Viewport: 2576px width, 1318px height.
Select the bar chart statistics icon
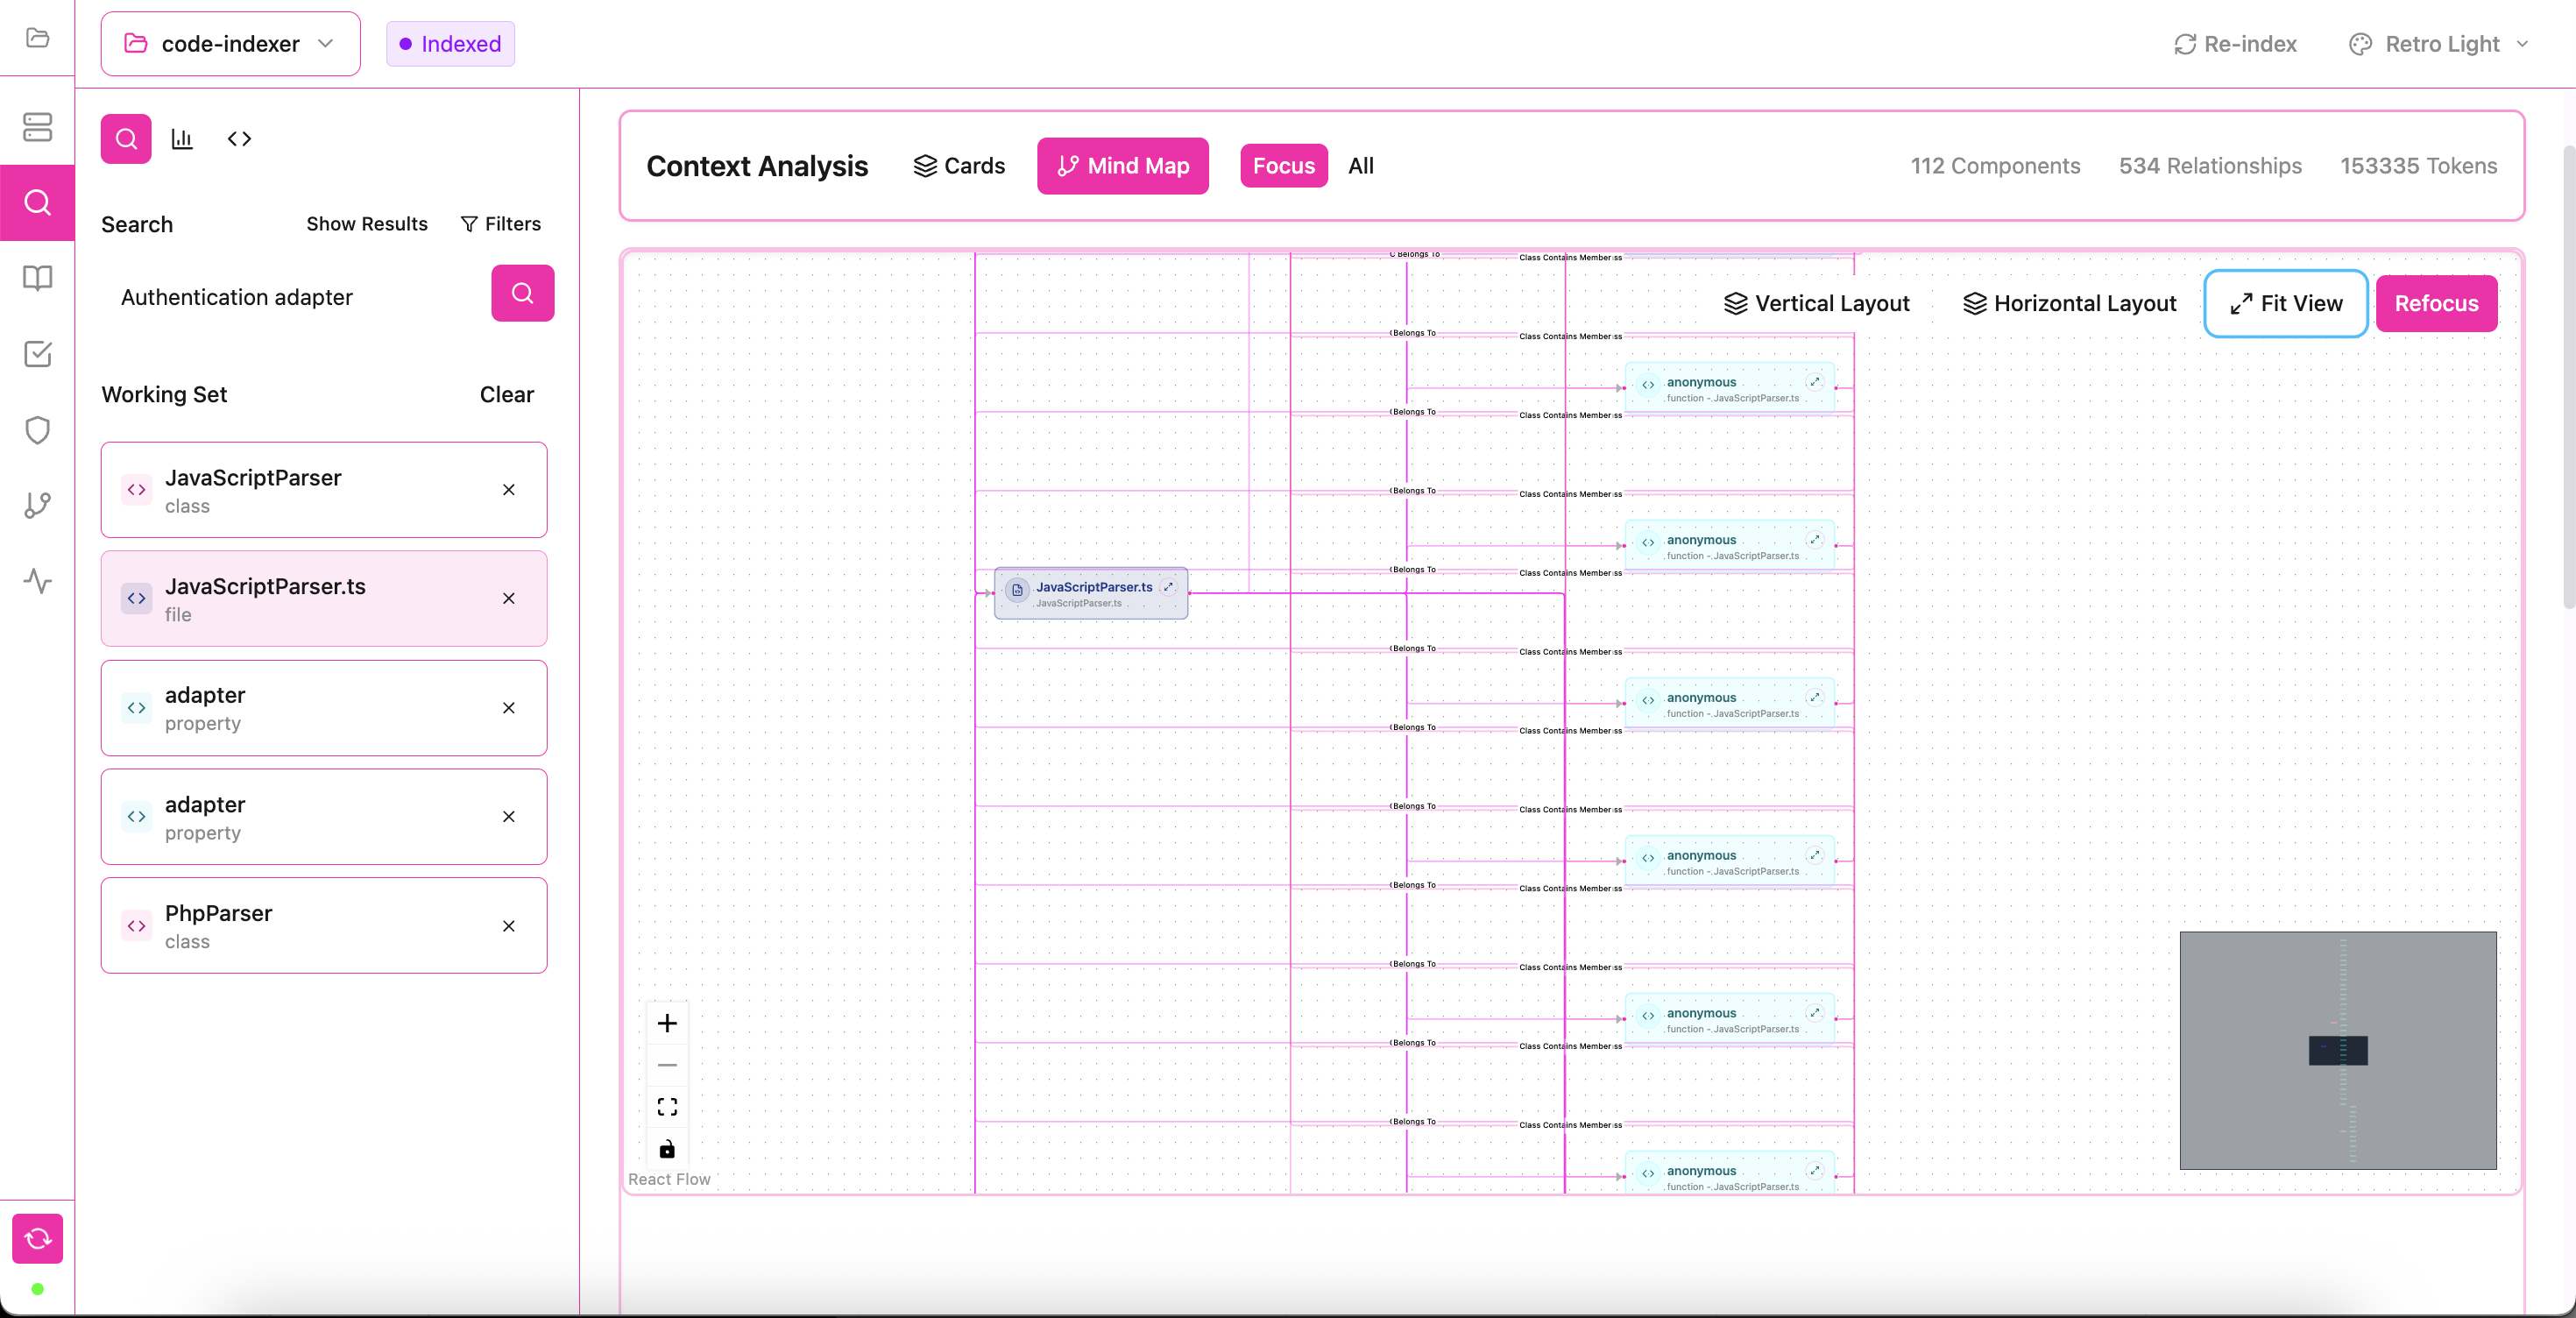[x=182, y=139]
